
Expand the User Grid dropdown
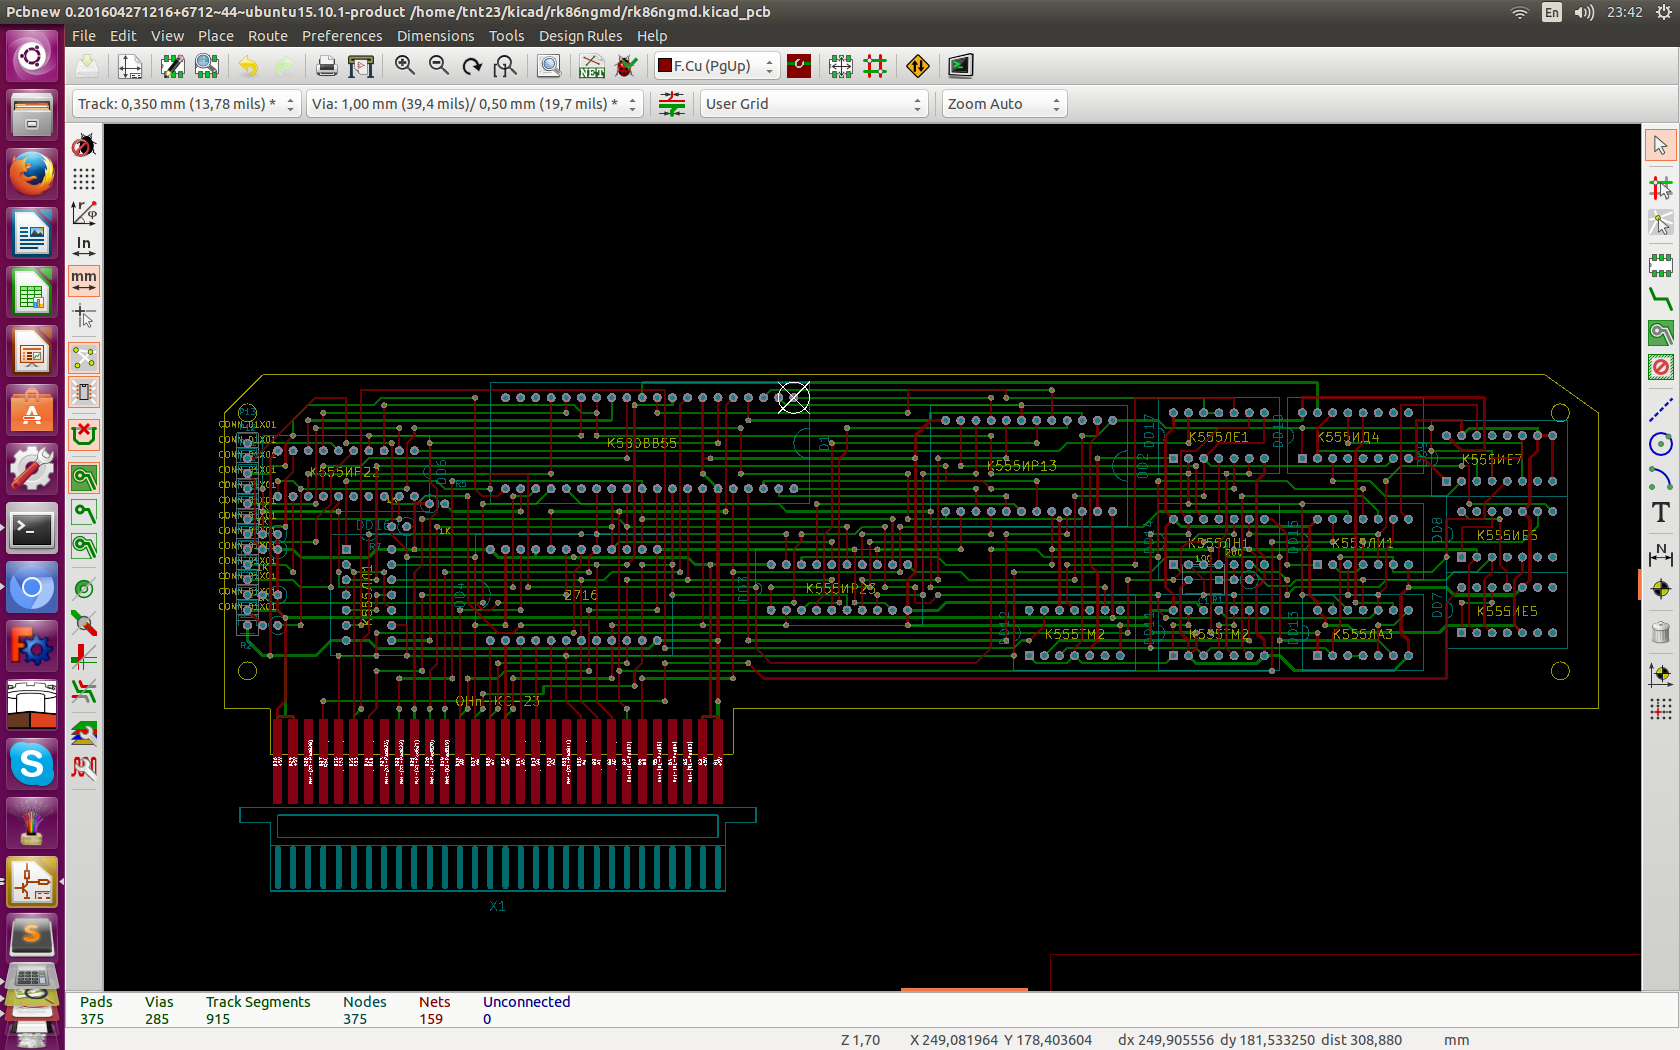(x=813, y=104)
